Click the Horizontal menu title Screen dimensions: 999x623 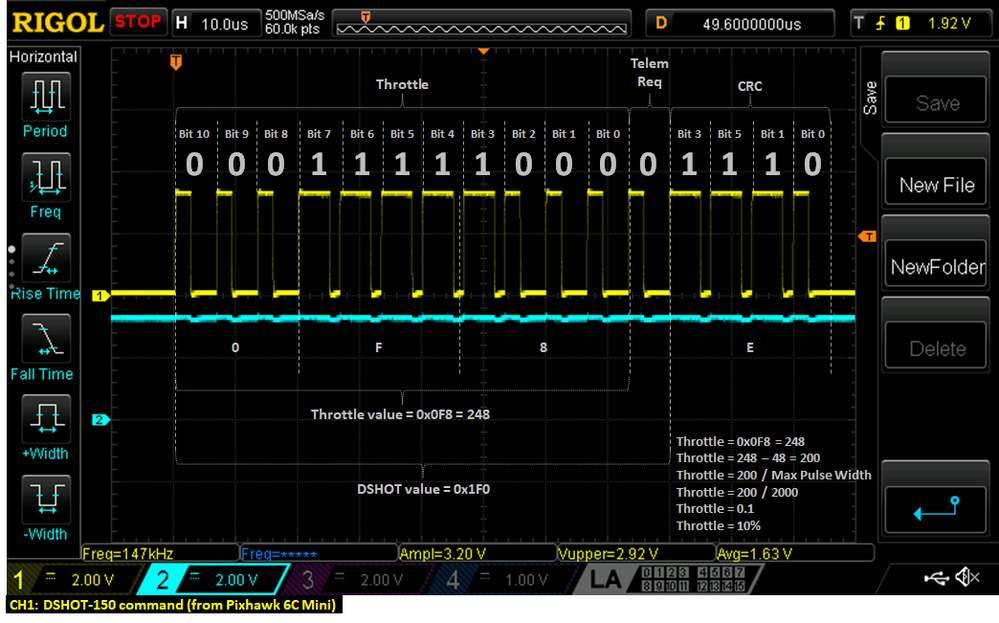click(43, 57)
